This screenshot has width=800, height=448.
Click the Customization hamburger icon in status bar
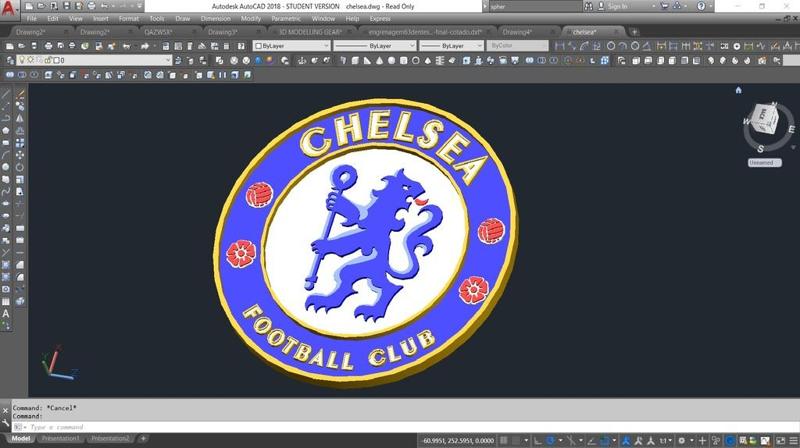793,440
